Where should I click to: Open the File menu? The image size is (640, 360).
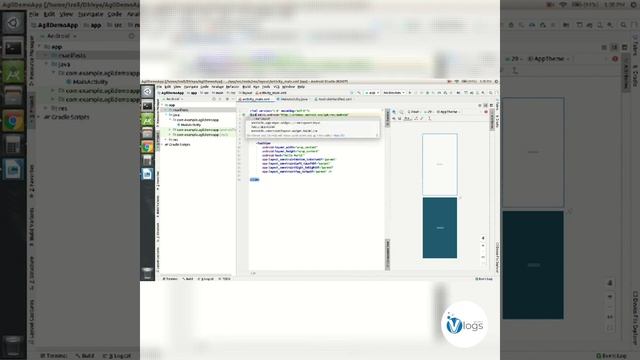click(159, 87)
